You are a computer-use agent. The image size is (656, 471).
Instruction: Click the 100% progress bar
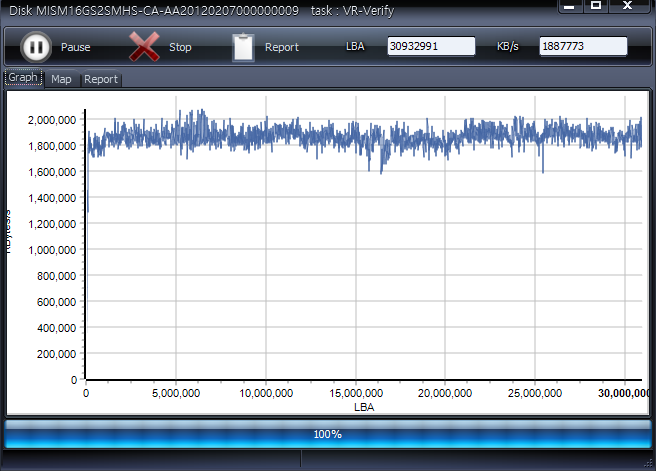327,435
